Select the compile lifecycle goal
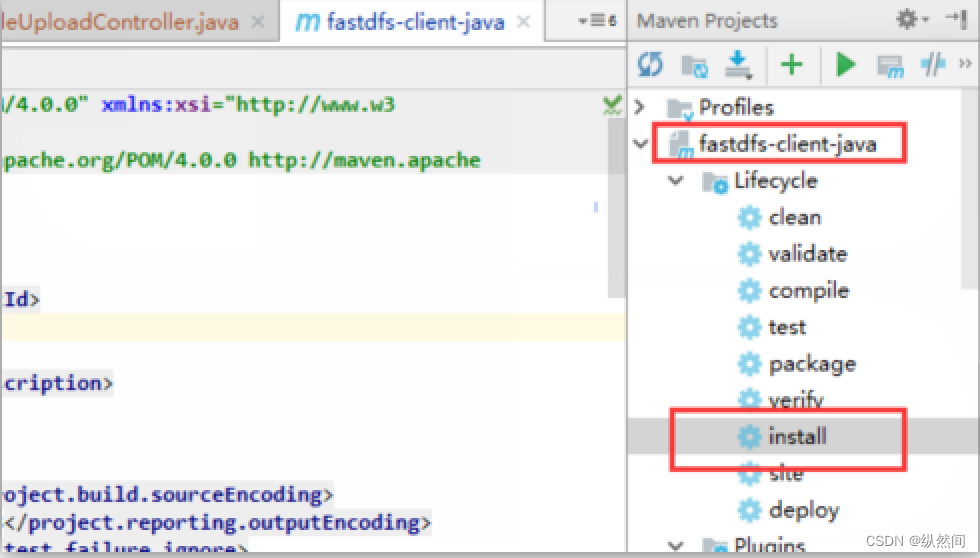 (809, 291)
